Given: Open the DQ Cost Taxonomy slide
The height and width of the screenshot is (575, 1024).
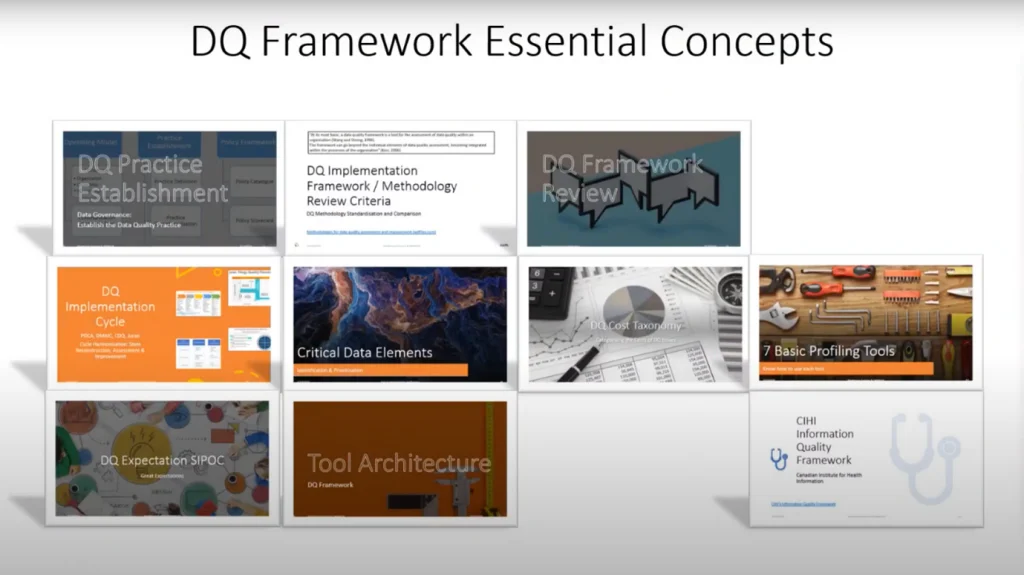Looking at the screenshot, I should [x=635, y=323].
